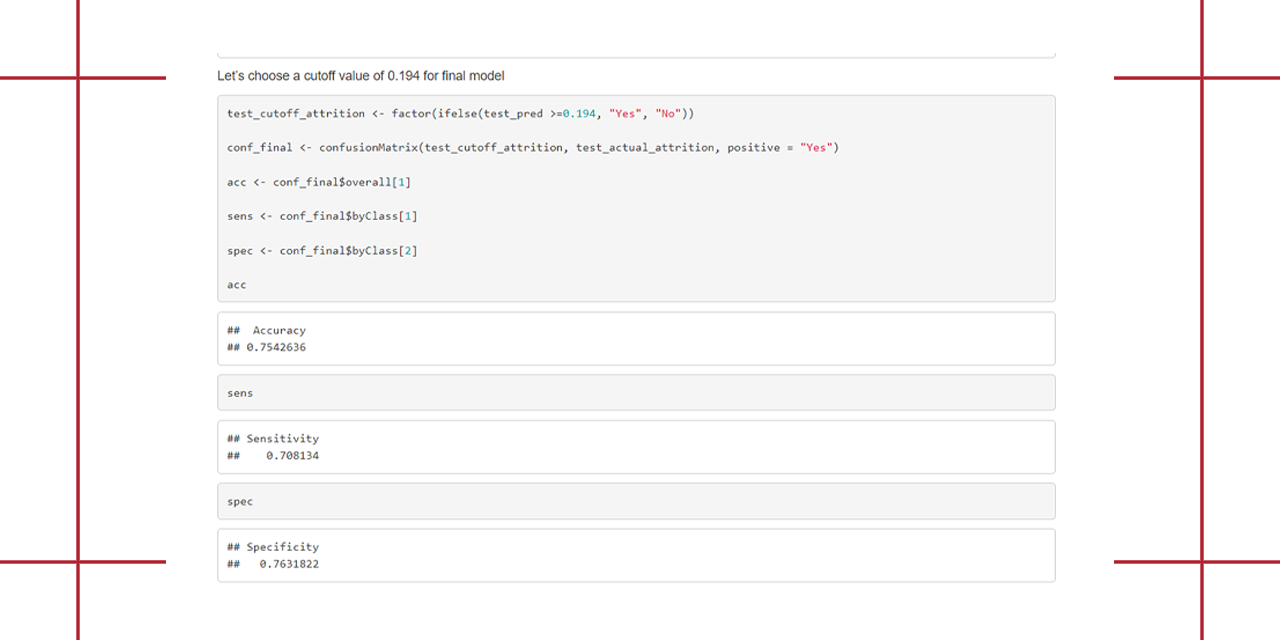Click the sens code block
Screen dimensions: 1280x640
(x=240, y=392)
